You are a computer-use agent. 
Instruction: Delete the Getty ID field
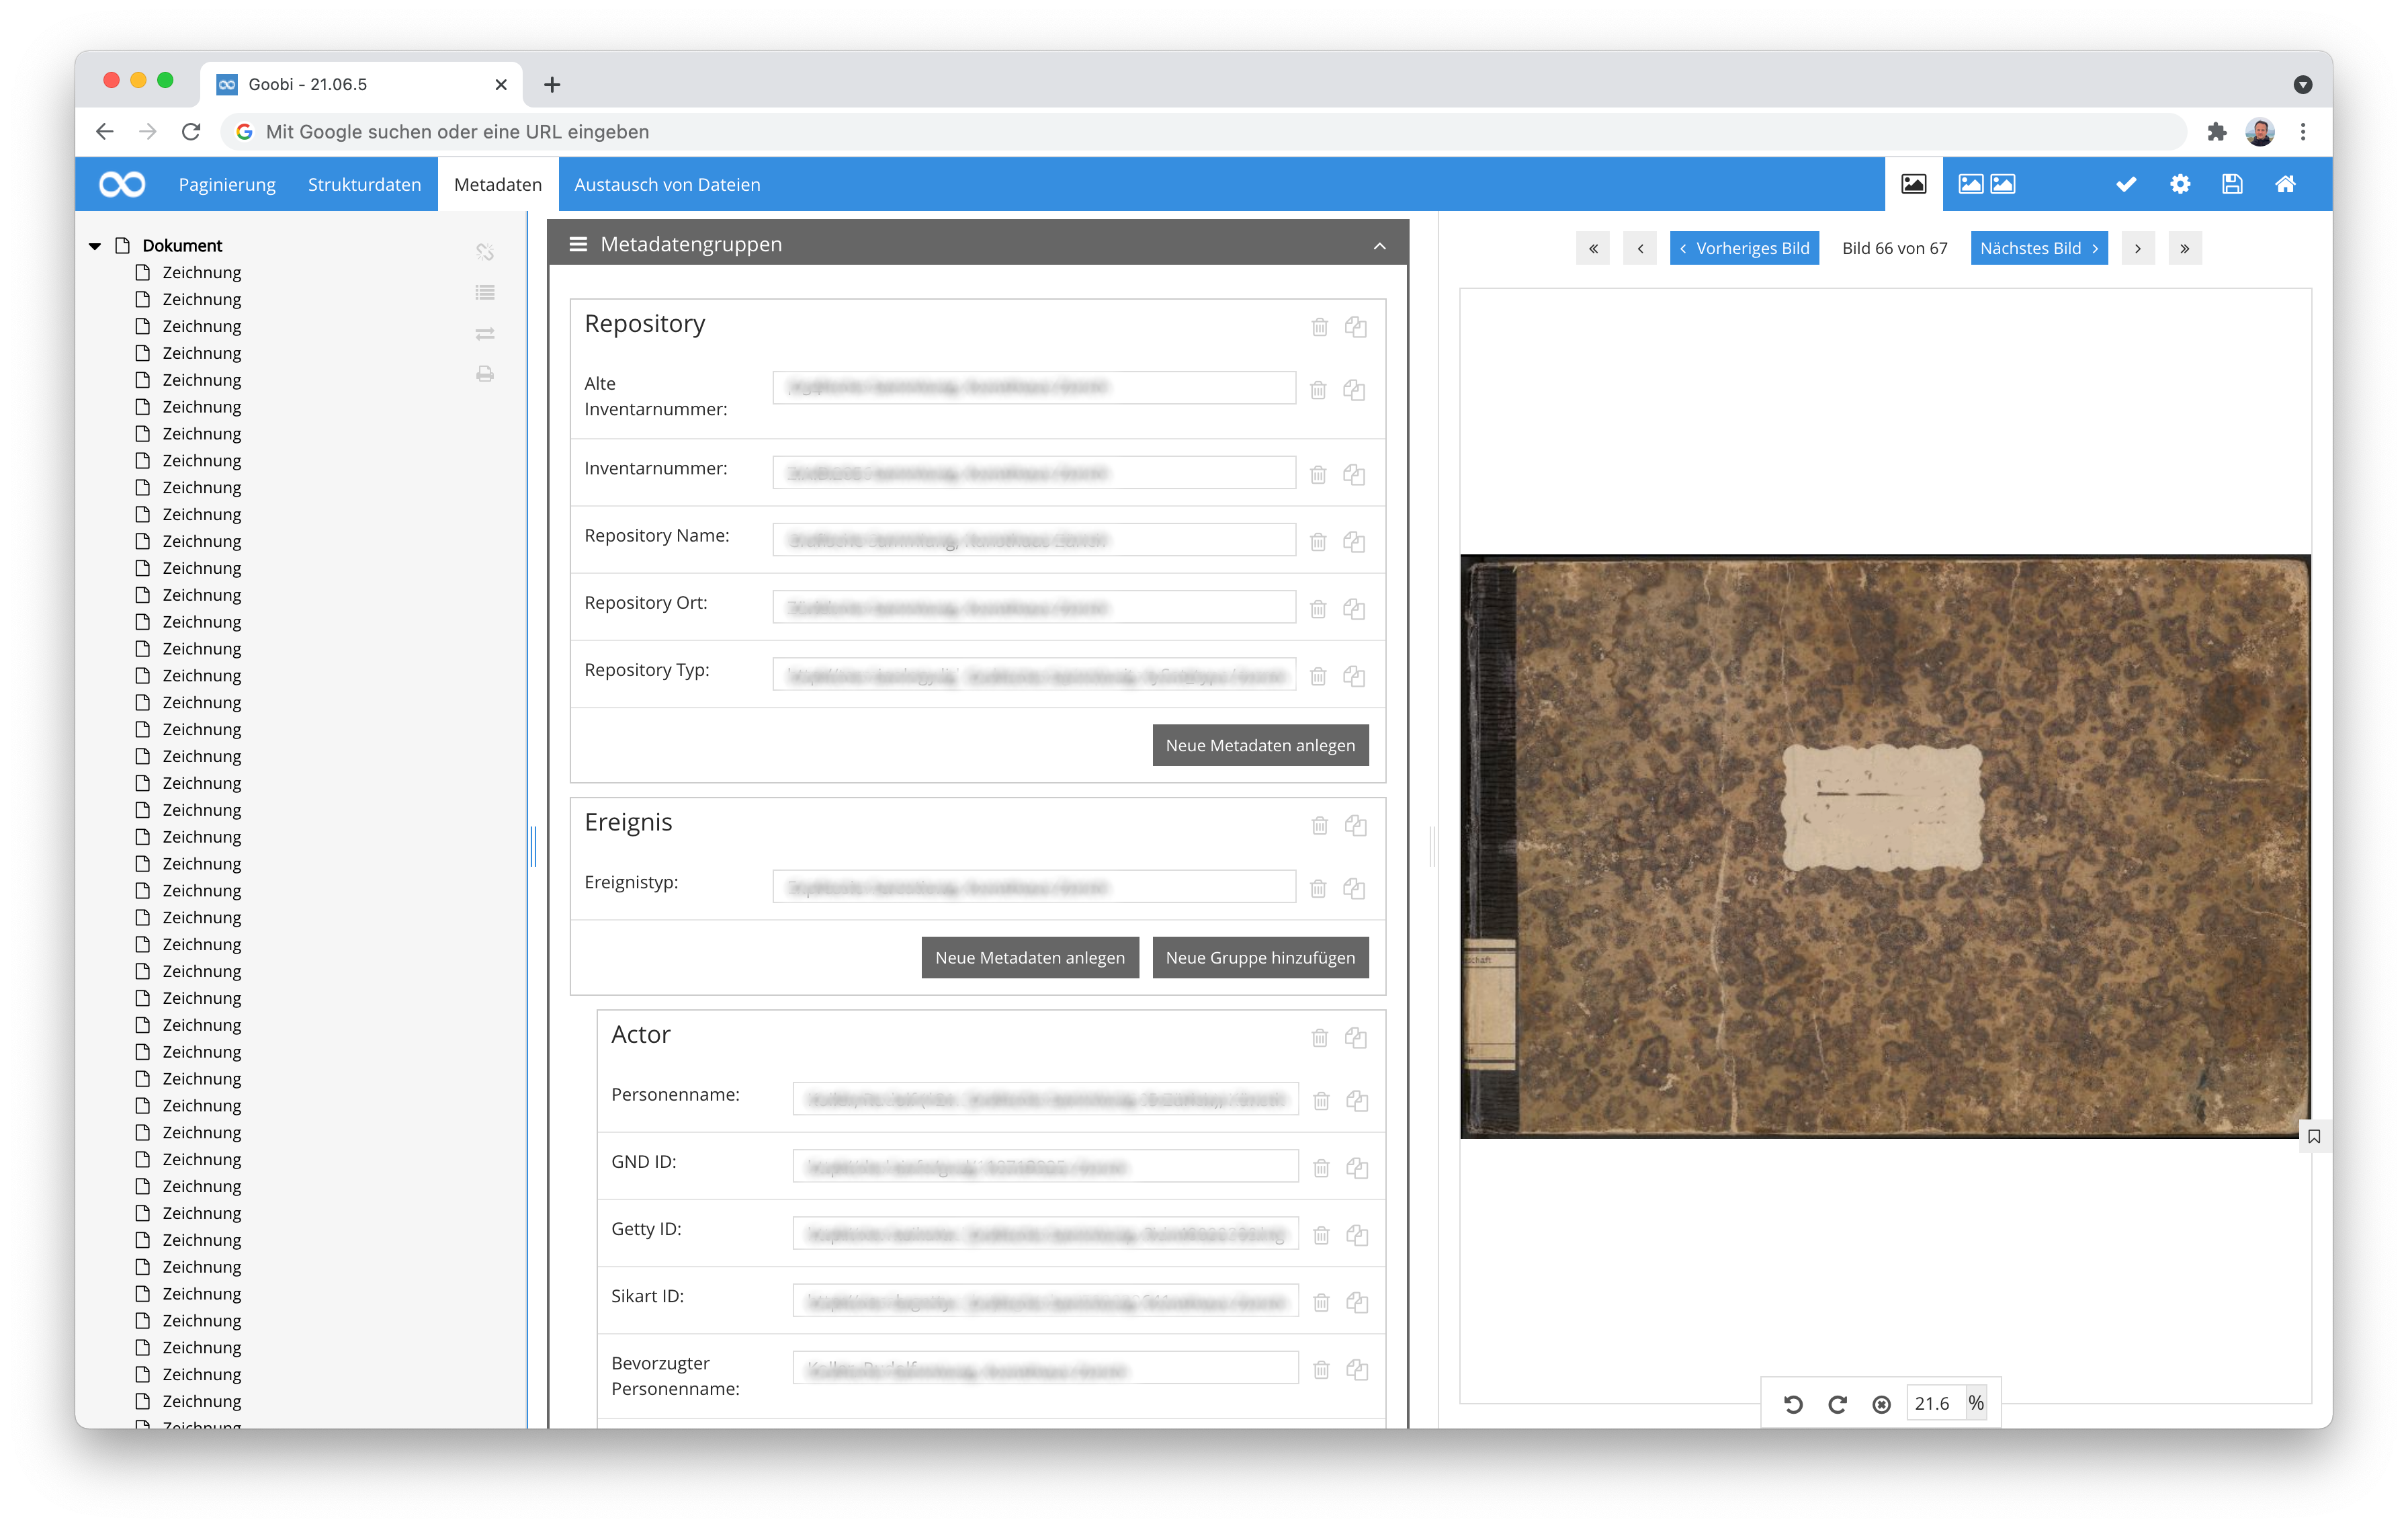pos(1321,1235)
